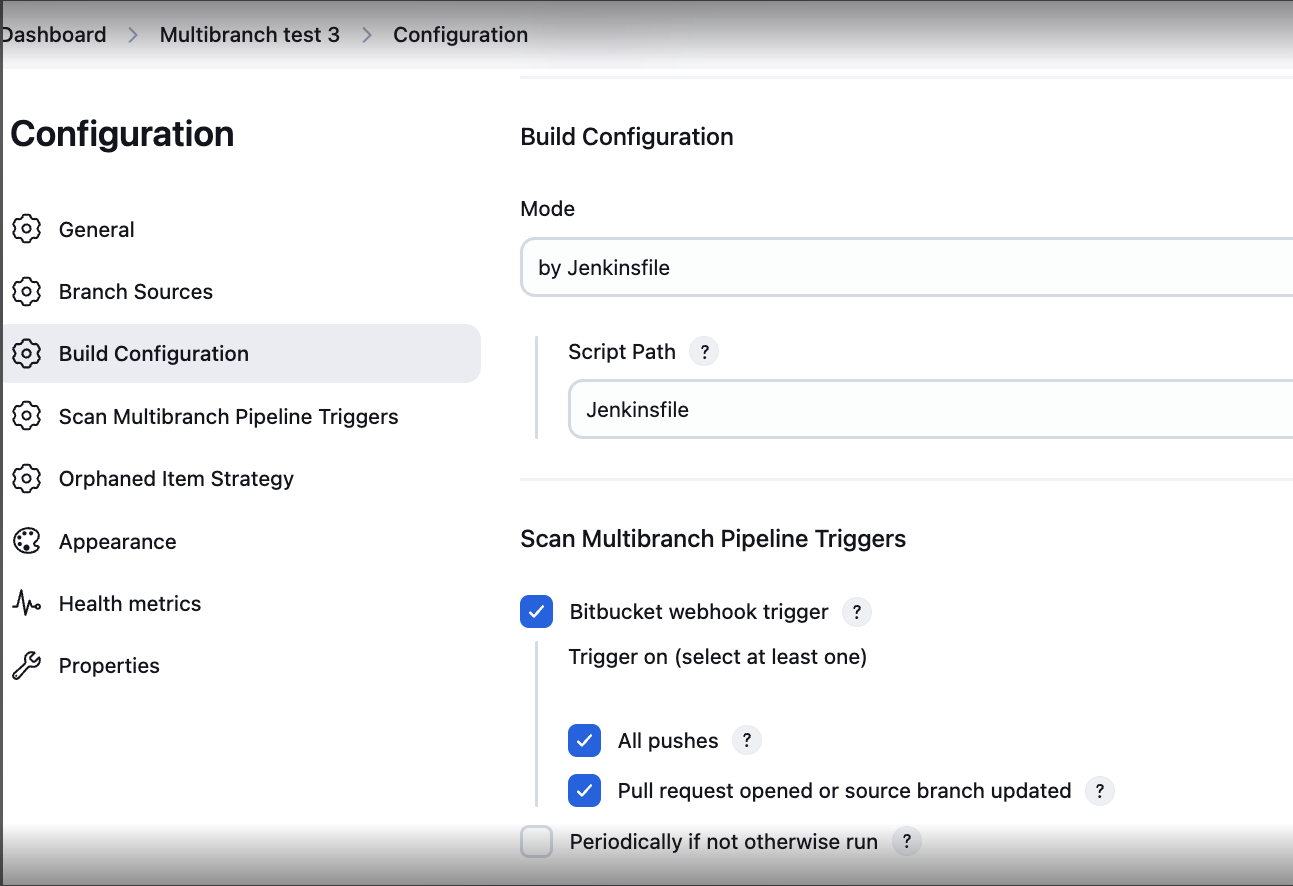Go to Scan Multibranch Pipeline Triggers section
This screenshot has width=1293, height=886.
coord(228,417)
